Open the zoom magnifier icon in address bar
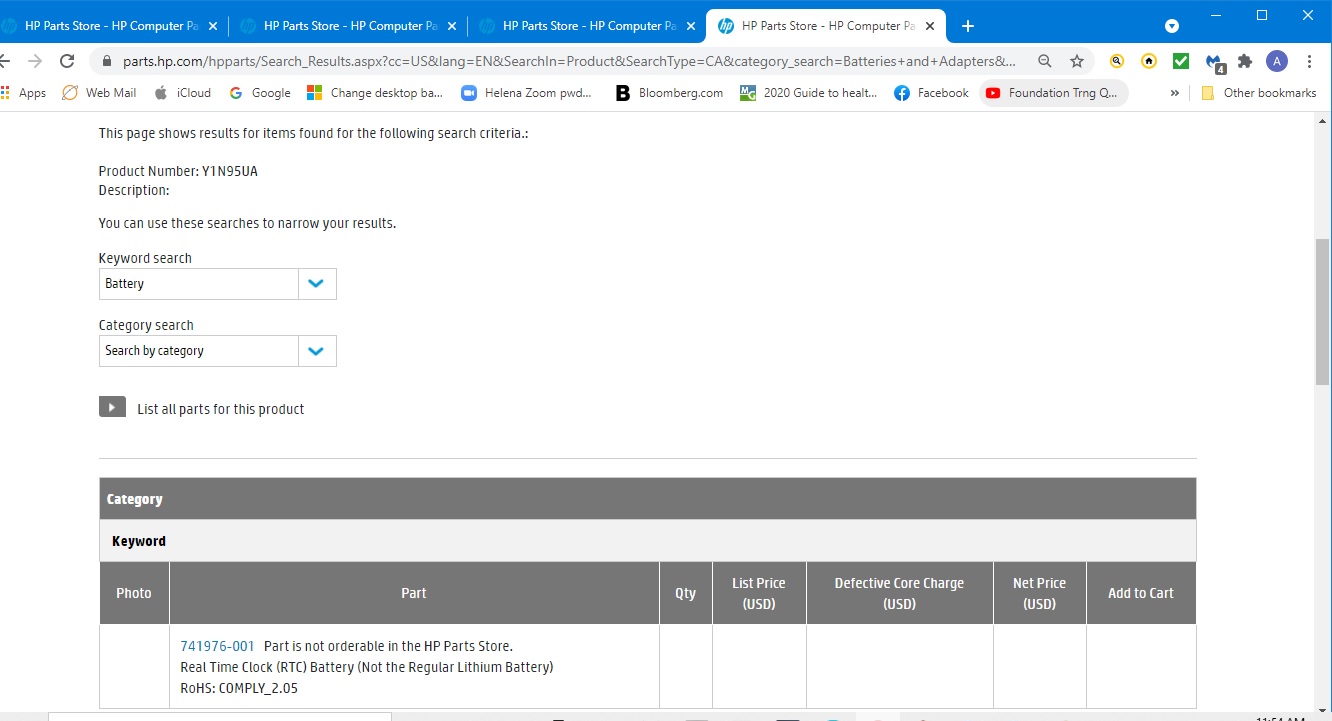The image size is (1332, 721). 1045,61
